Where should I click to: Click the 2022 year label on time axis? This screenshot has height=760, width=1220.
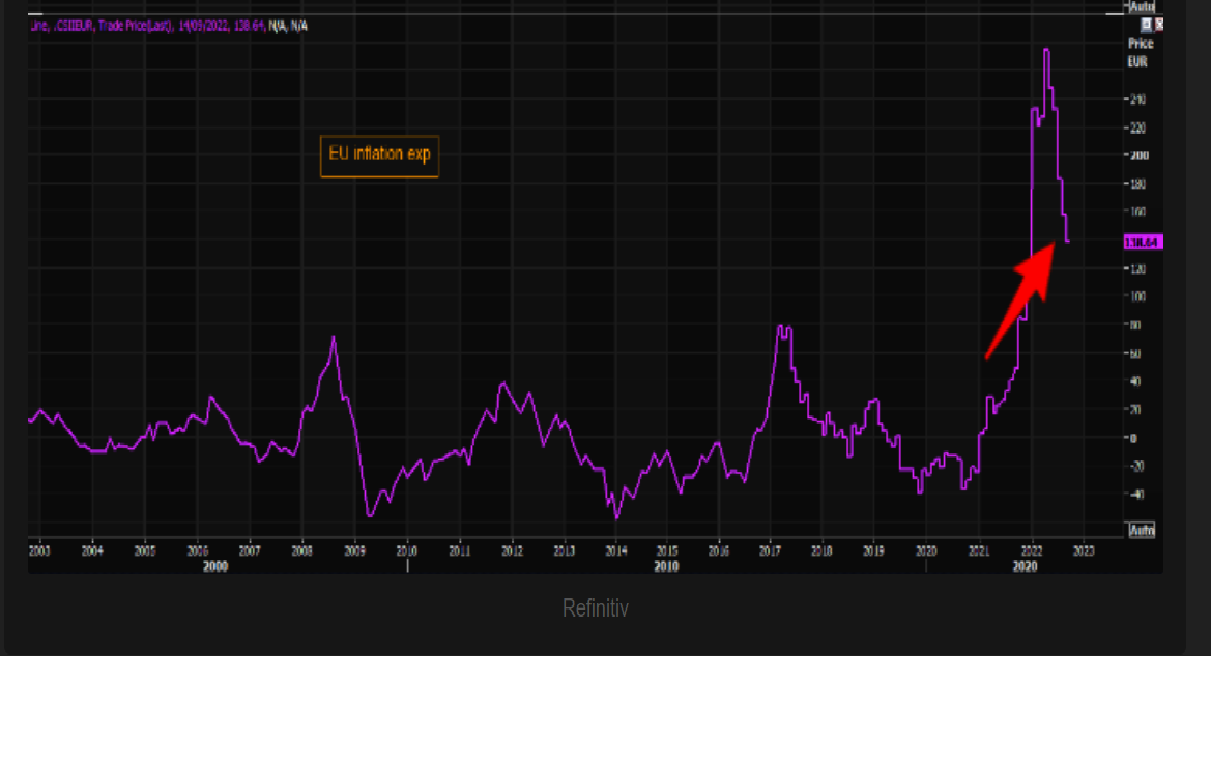click(1031, 550)
